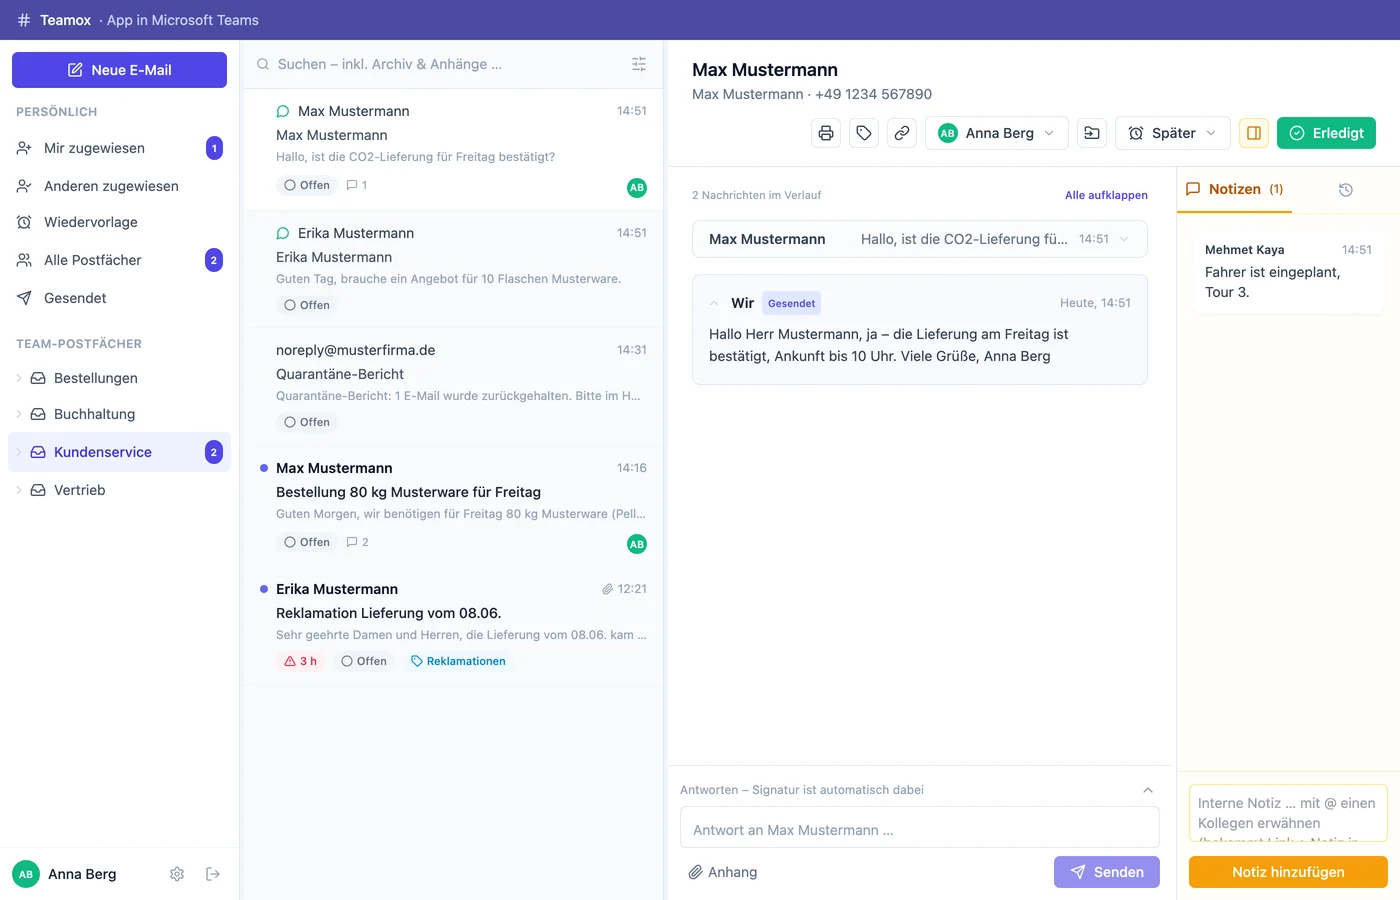Image resolution: width=1400 pixels, height=900 pixels.
Task: Focus the search field
Action: (440, 64)
